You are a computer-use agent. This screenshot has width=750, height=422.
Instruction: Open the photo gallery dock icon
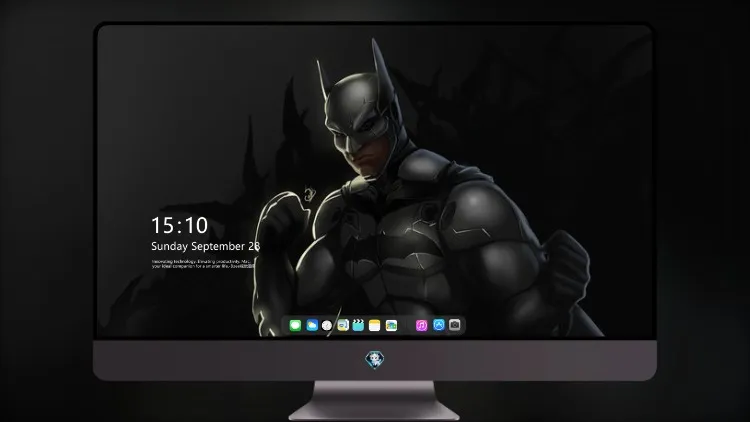point(391,325)
